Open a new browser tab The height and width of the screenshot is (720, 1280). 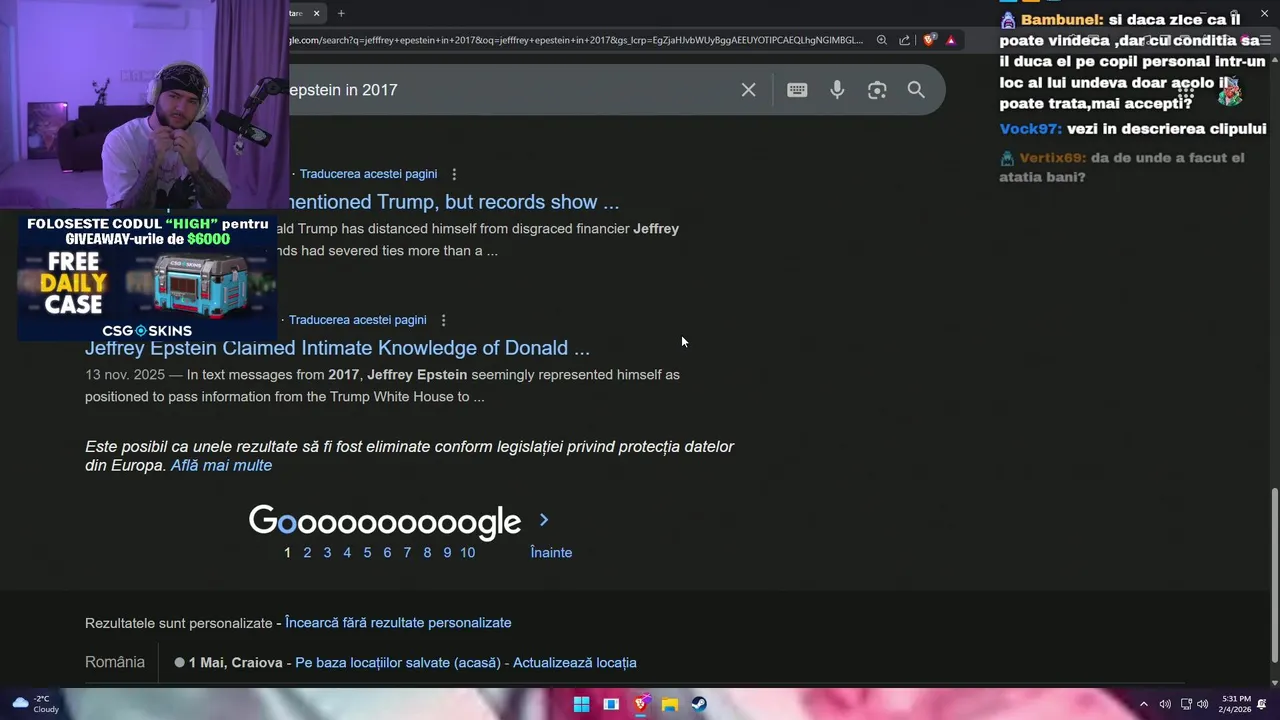341,13
